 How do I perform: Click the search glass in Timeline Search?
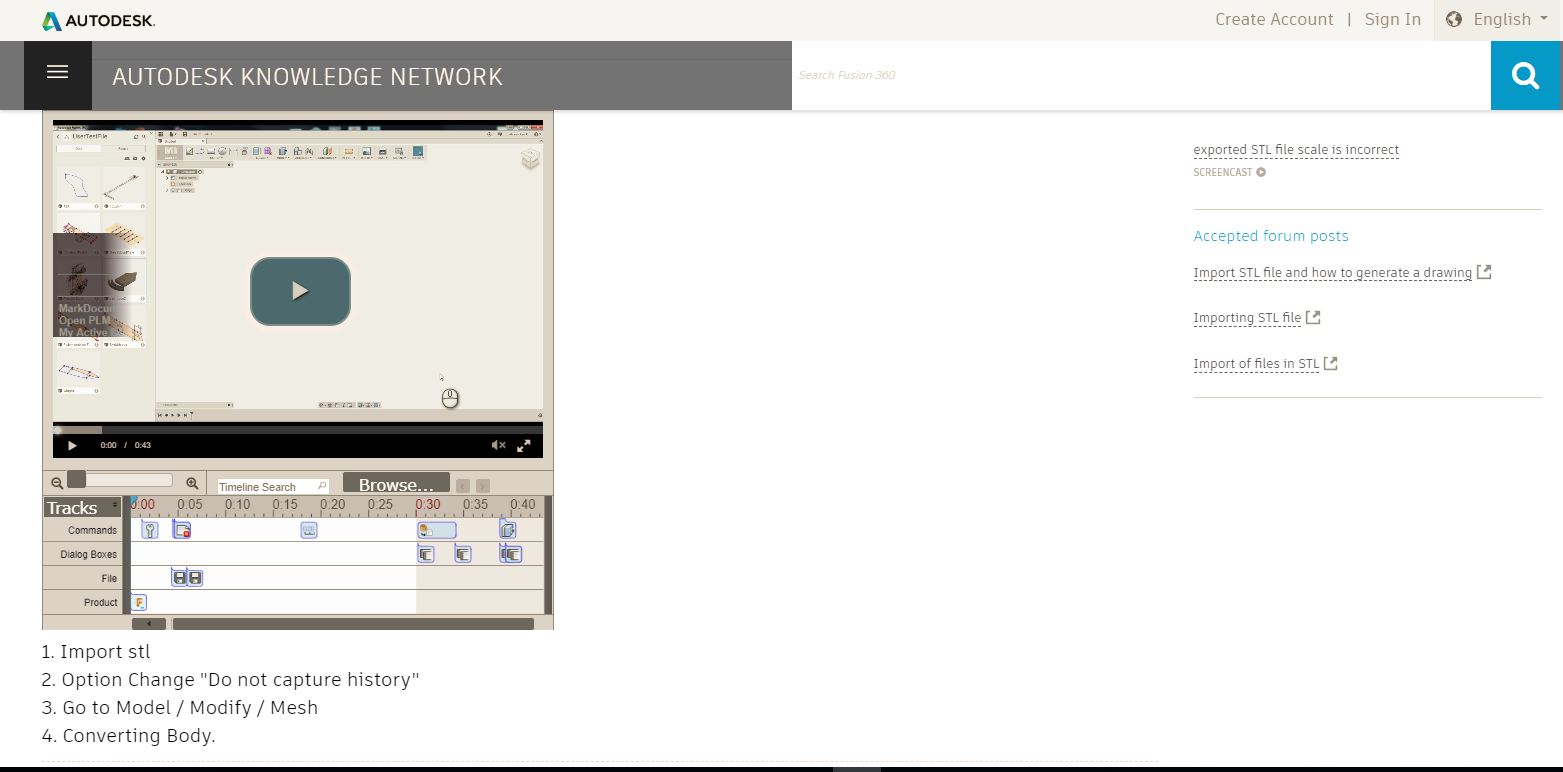(x=322, y=486)
